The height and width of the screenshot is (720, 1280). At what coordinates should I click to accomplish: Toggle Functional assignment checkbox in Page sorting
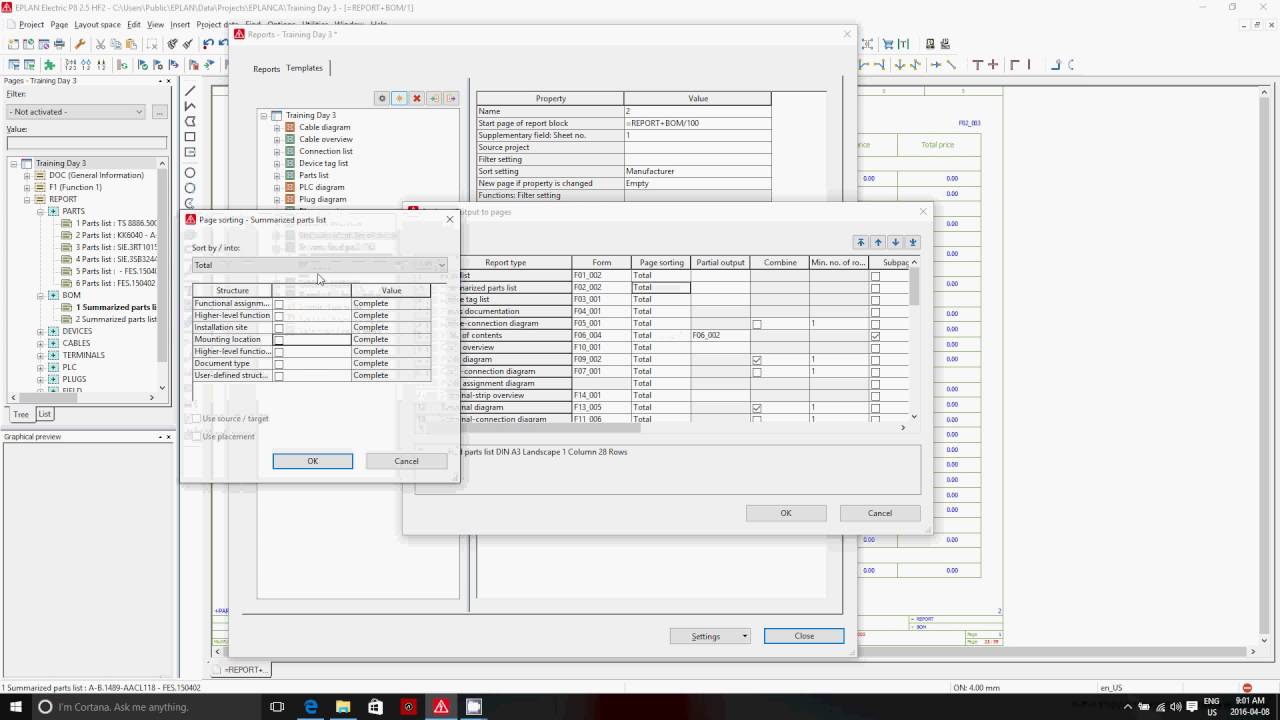[x=279, y=304]
